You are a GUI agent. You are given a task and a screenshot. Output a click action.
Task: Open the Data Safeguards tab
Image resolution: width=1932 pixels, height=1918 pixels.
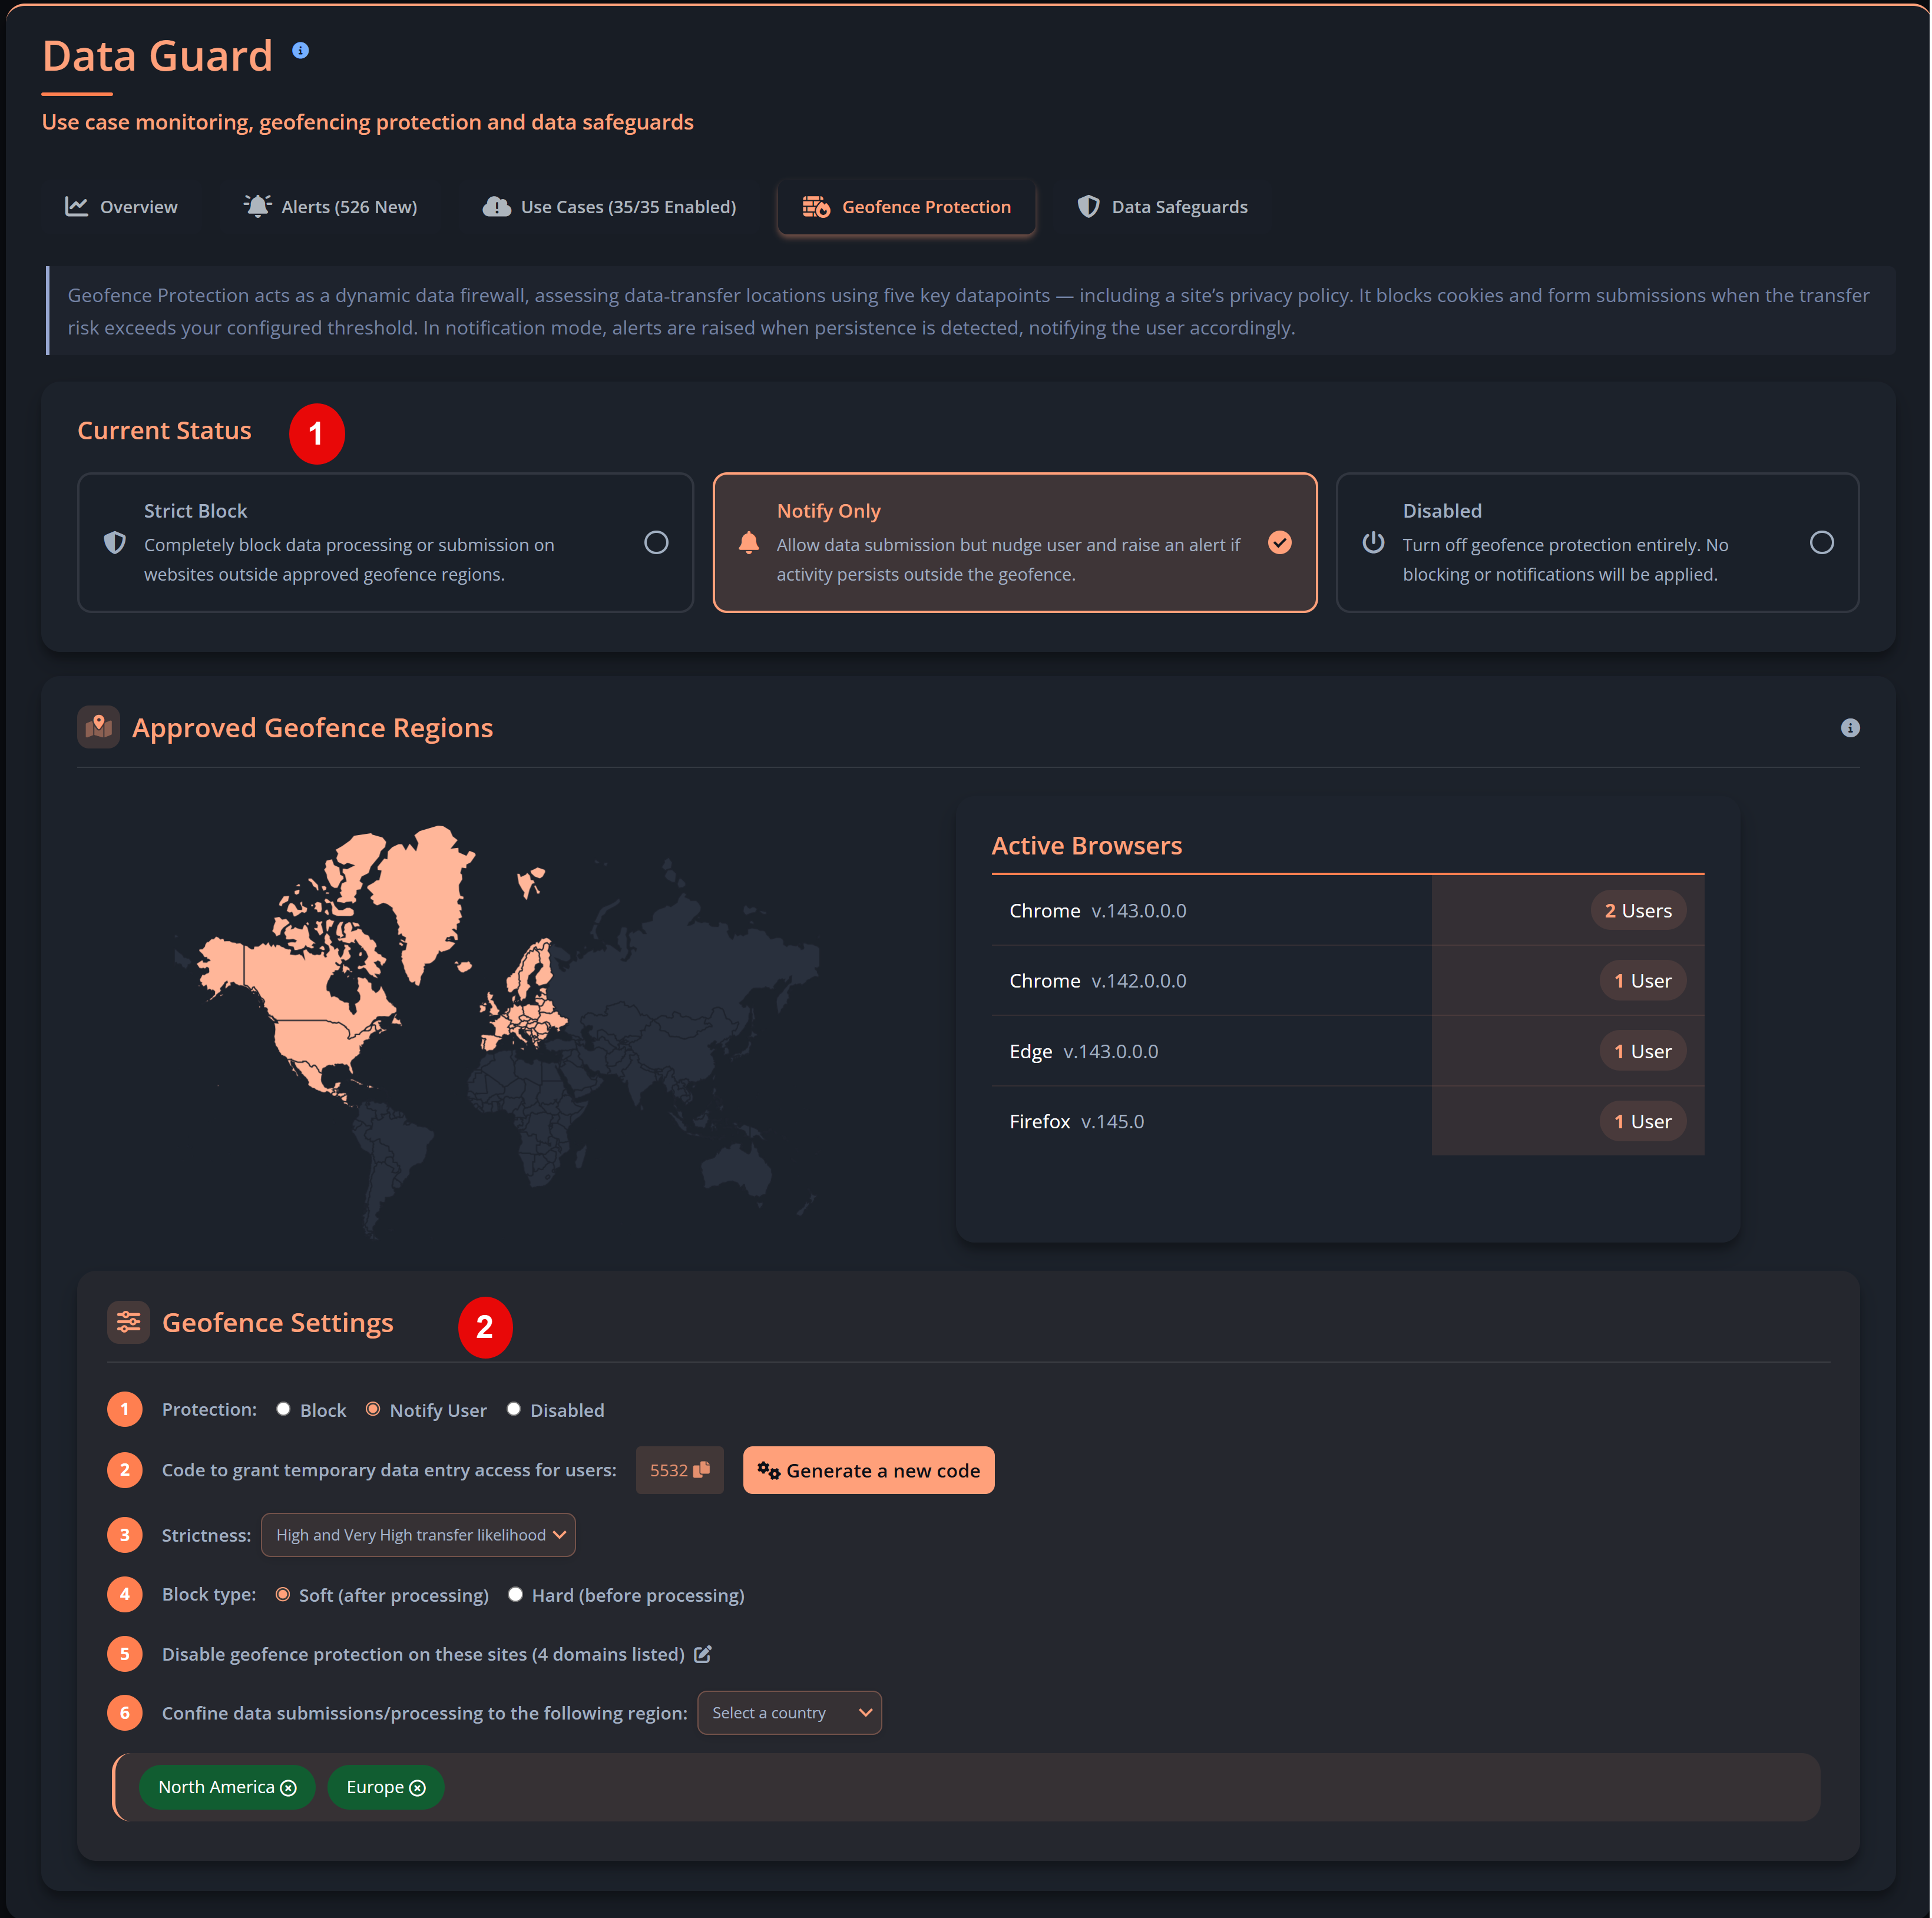1163,206
